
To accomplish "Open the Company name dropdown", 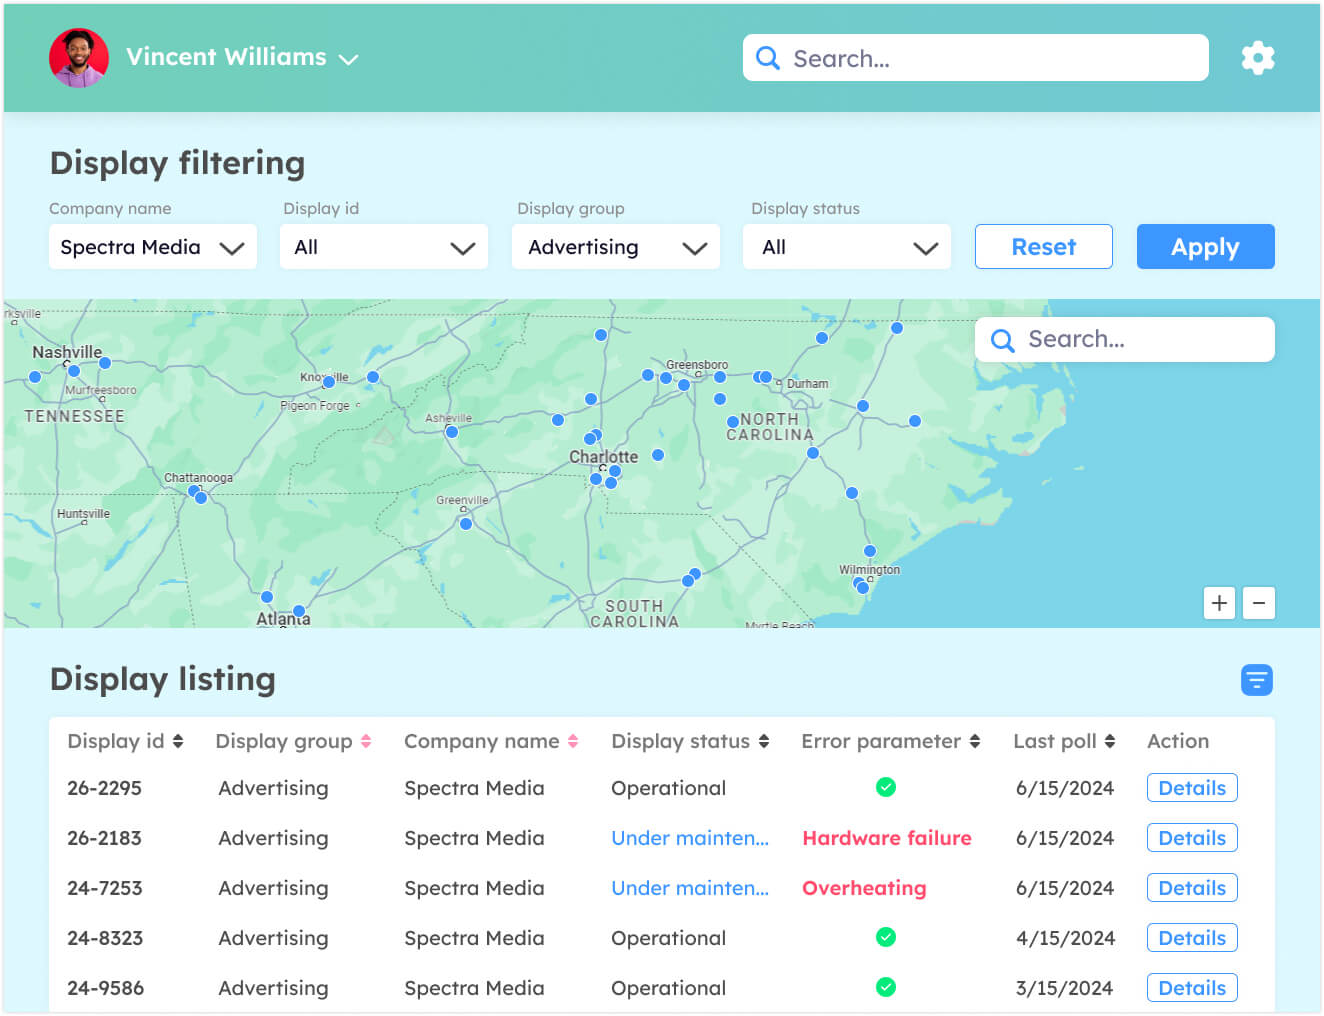I will pyautogui.click(x=152, y=246).
